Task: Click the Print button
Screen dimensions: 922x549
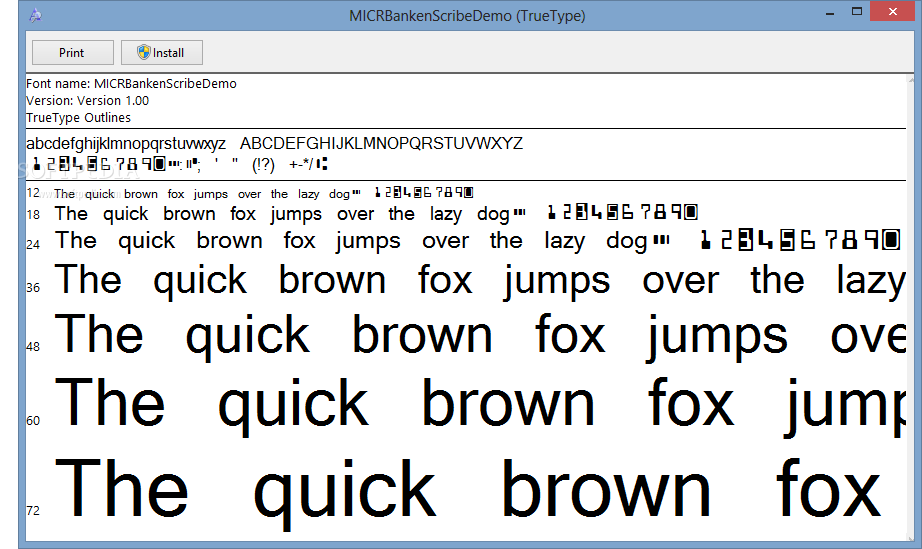Action: 72,52
